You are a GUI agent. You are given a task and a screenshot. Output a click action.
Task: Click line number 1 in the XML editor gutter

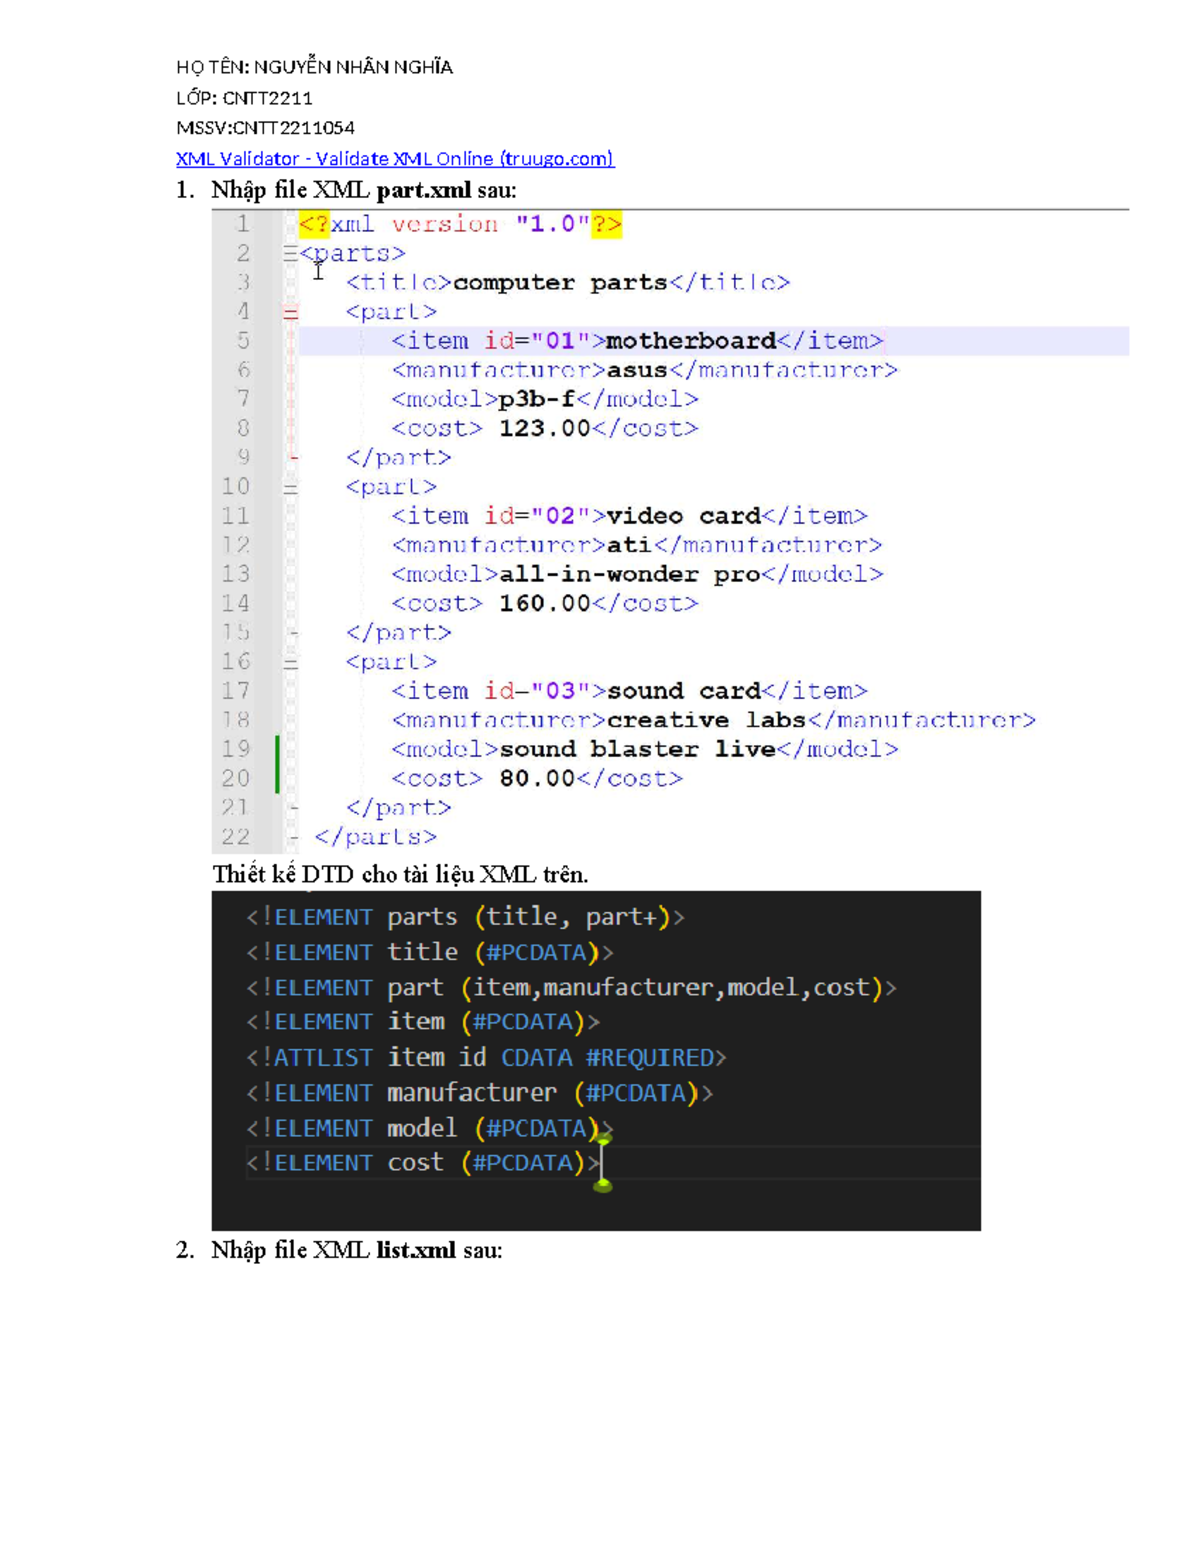click(243, 224)
